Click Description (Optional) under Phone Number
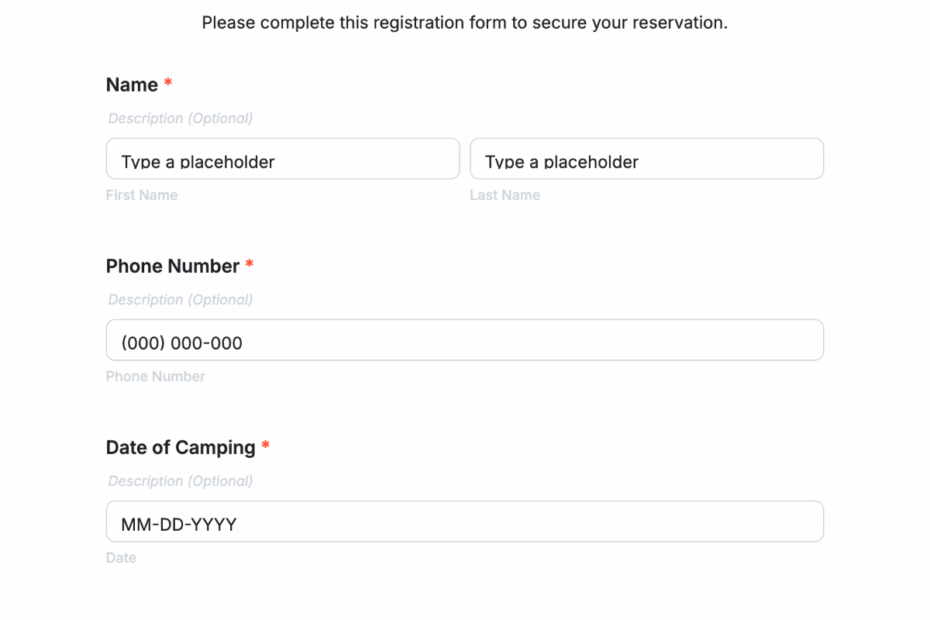Screen dimensions: 930x620 [x=180, y=299]
